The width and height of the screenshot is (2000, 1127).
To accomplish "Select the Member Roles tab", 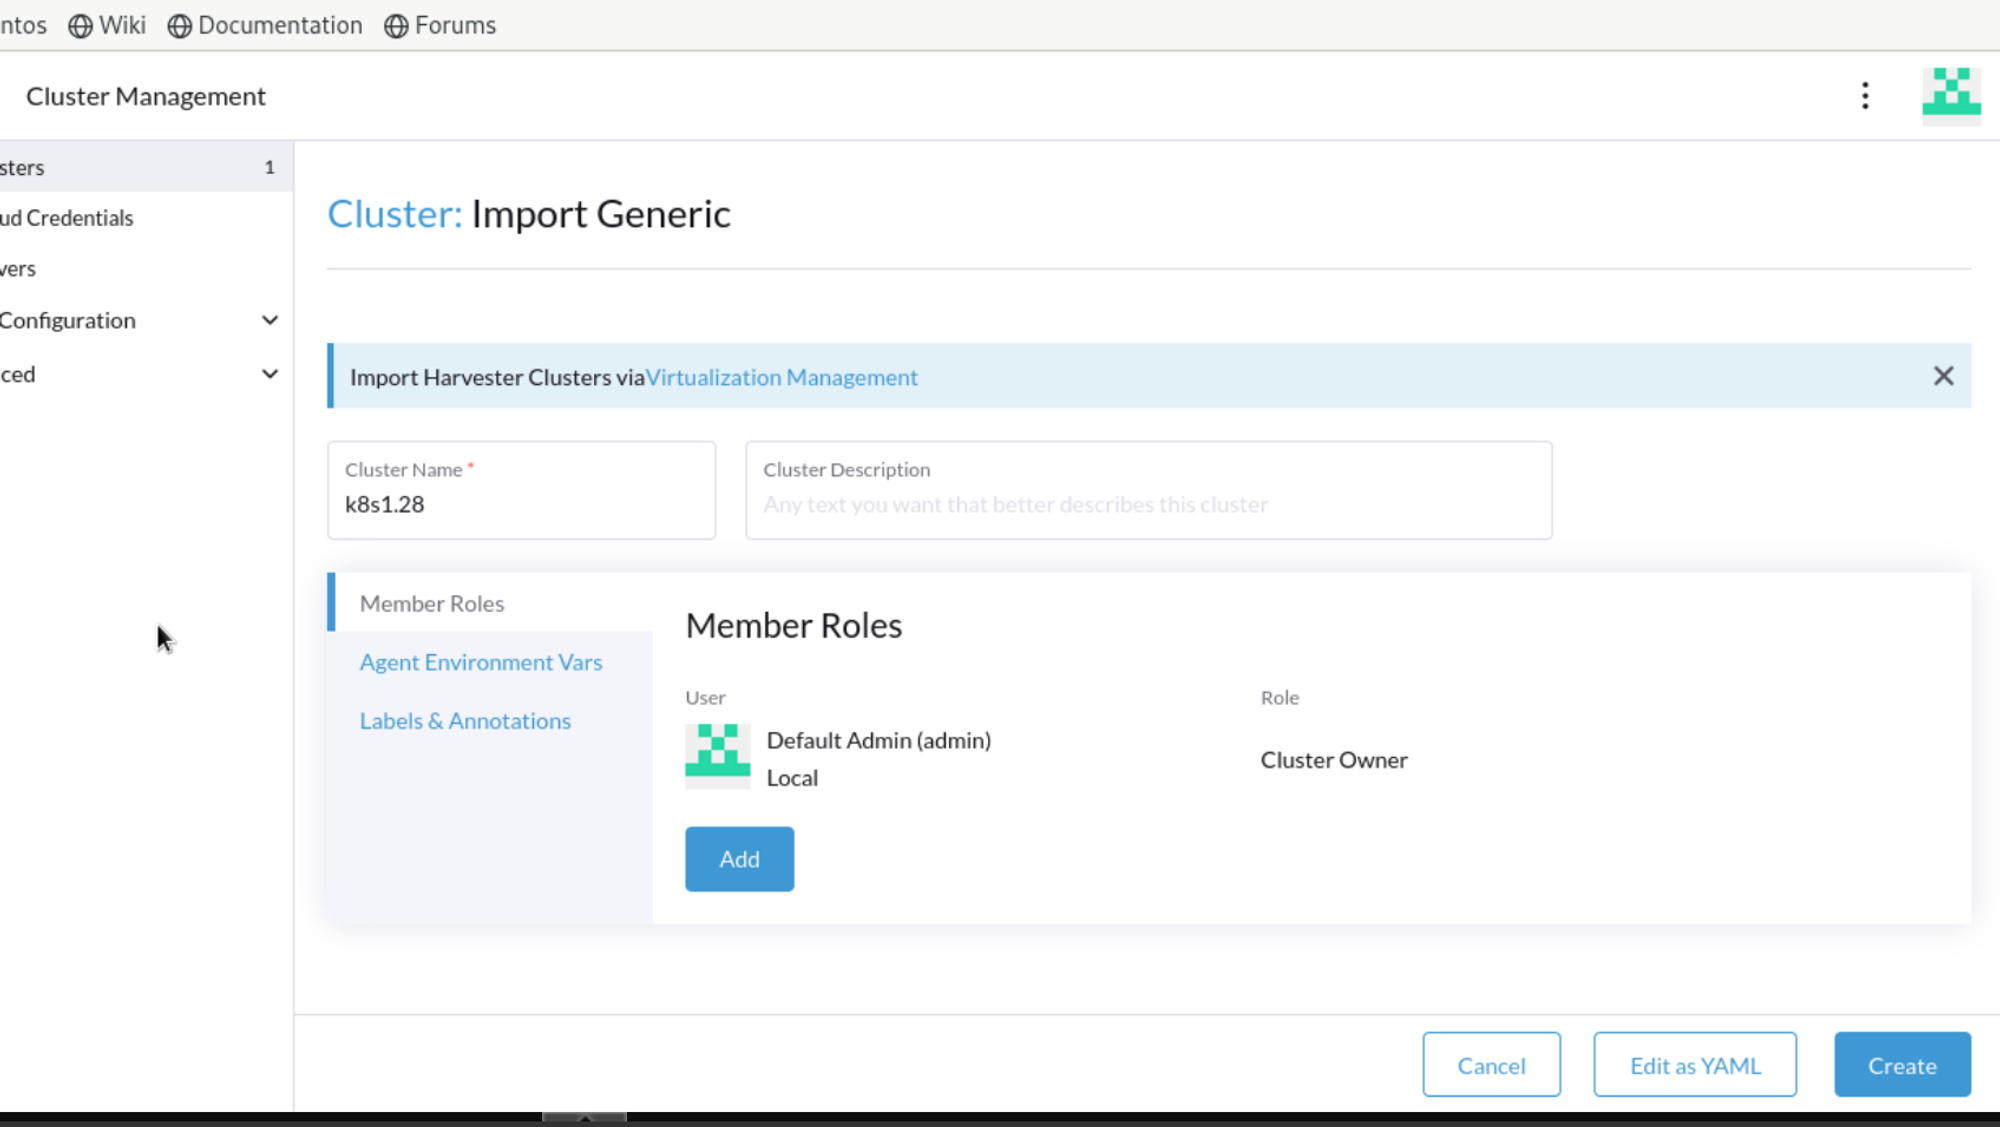I will (x=432, y=604).
